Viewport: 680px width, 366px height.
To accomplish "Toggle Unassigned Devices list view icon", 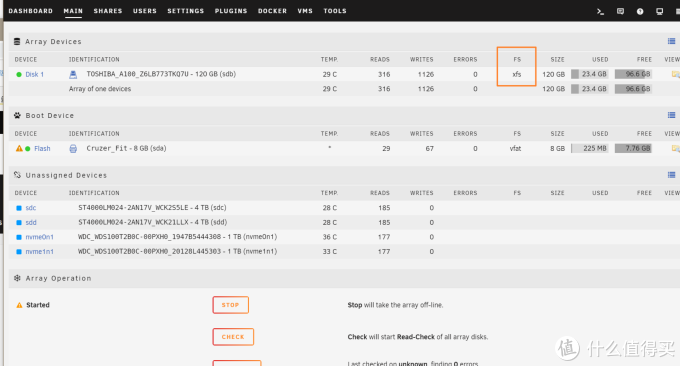I will (671, 175).
